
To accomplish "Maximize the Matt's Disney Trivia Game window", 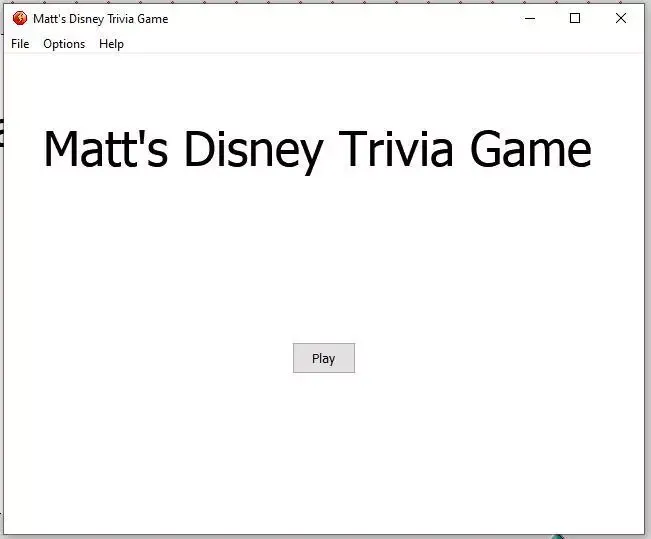I will [575, 18].
